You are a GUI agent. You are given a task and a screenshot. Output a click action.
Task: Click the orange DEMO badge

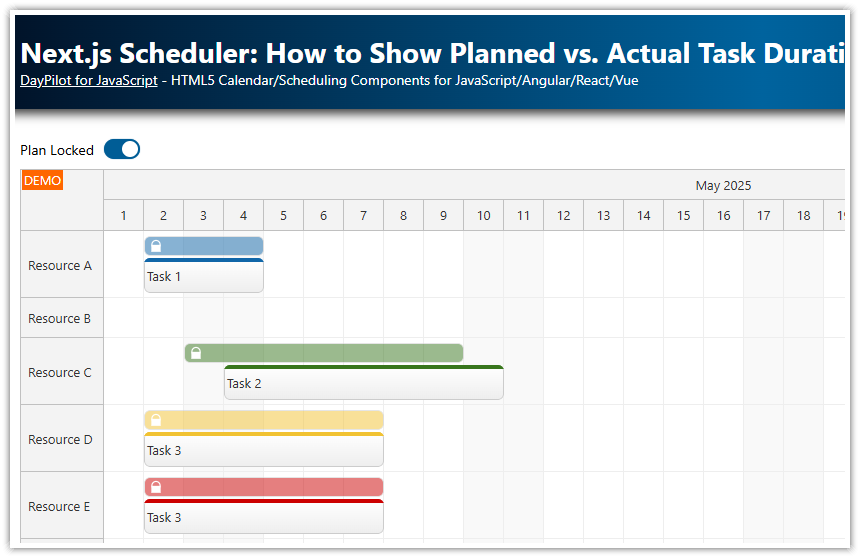pyautogui.click(x=42, y=181)
